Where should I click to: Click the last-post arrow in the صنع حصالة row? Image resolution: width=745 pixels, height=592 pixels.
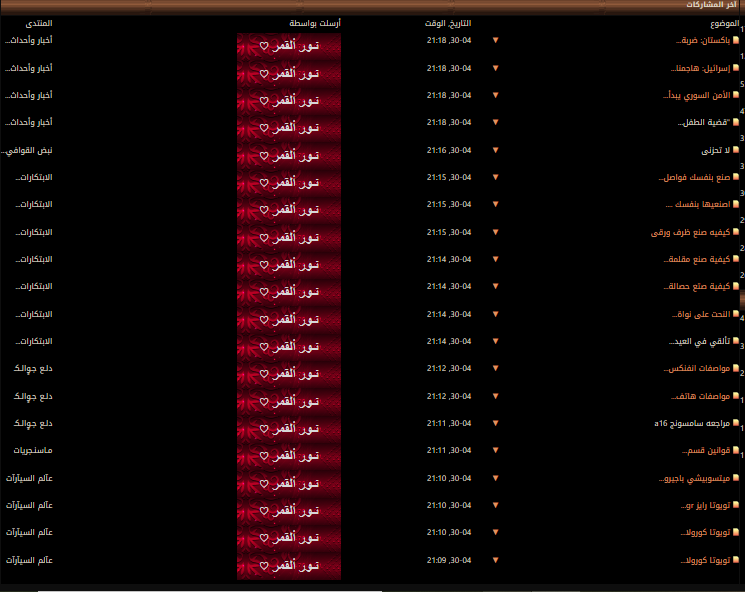(x=496, y=286)
